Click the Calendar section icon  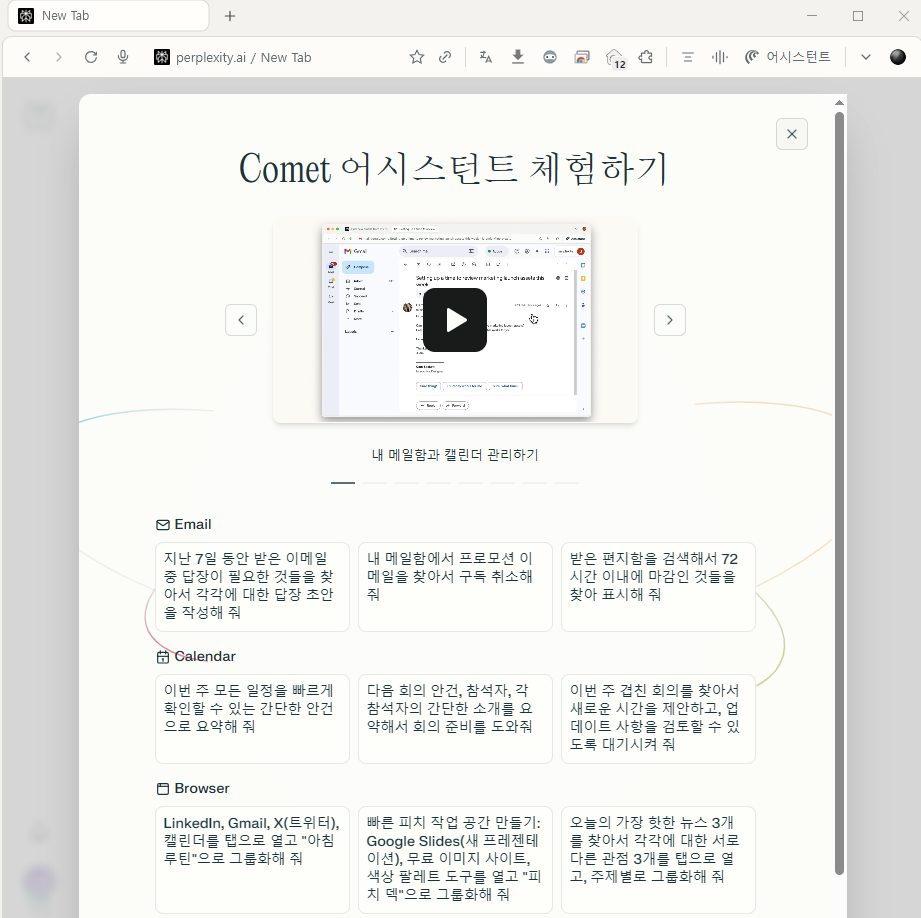tap(163, 657)
